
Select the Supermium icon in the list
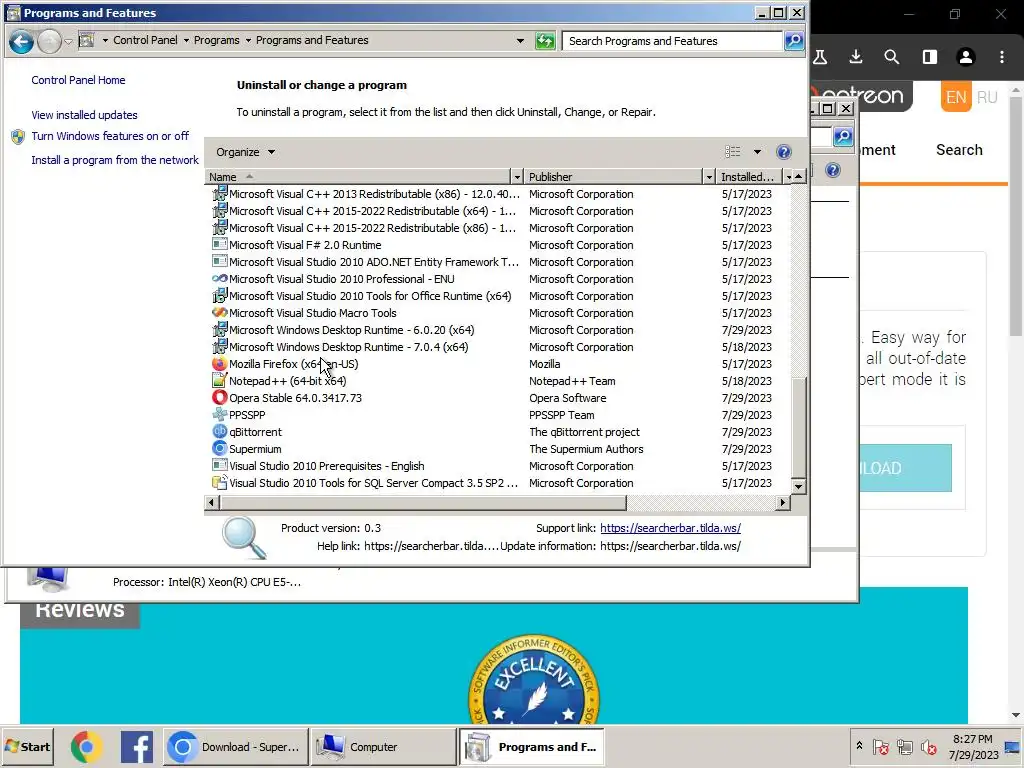(x=219, y=449)
